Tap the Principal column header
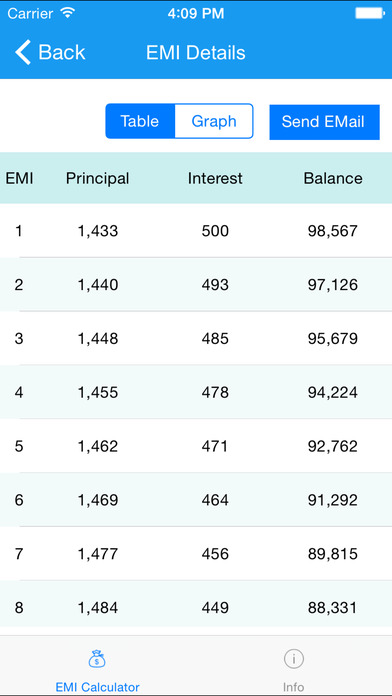Screen dimensions: 392x696 [x=98, y=178]
